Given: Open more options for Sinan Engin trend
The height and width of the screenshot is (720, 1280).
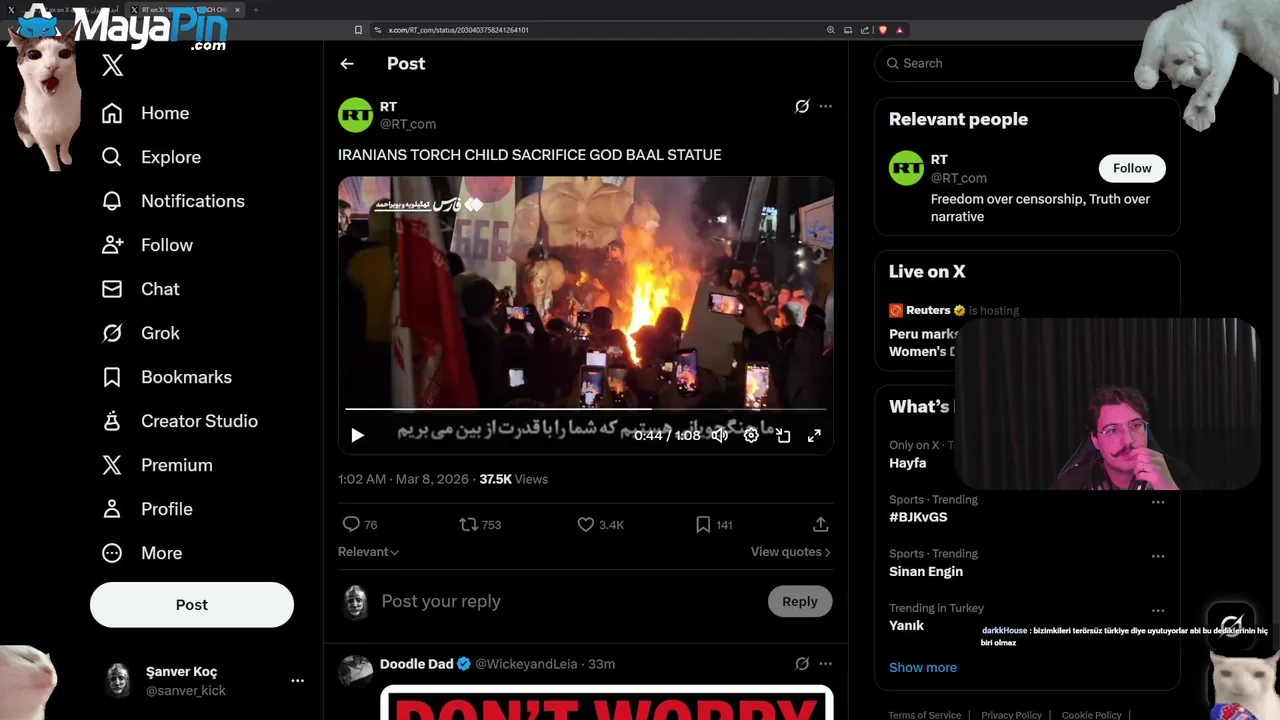Looking at the screenshot, I should click(x=1158, y=556).
